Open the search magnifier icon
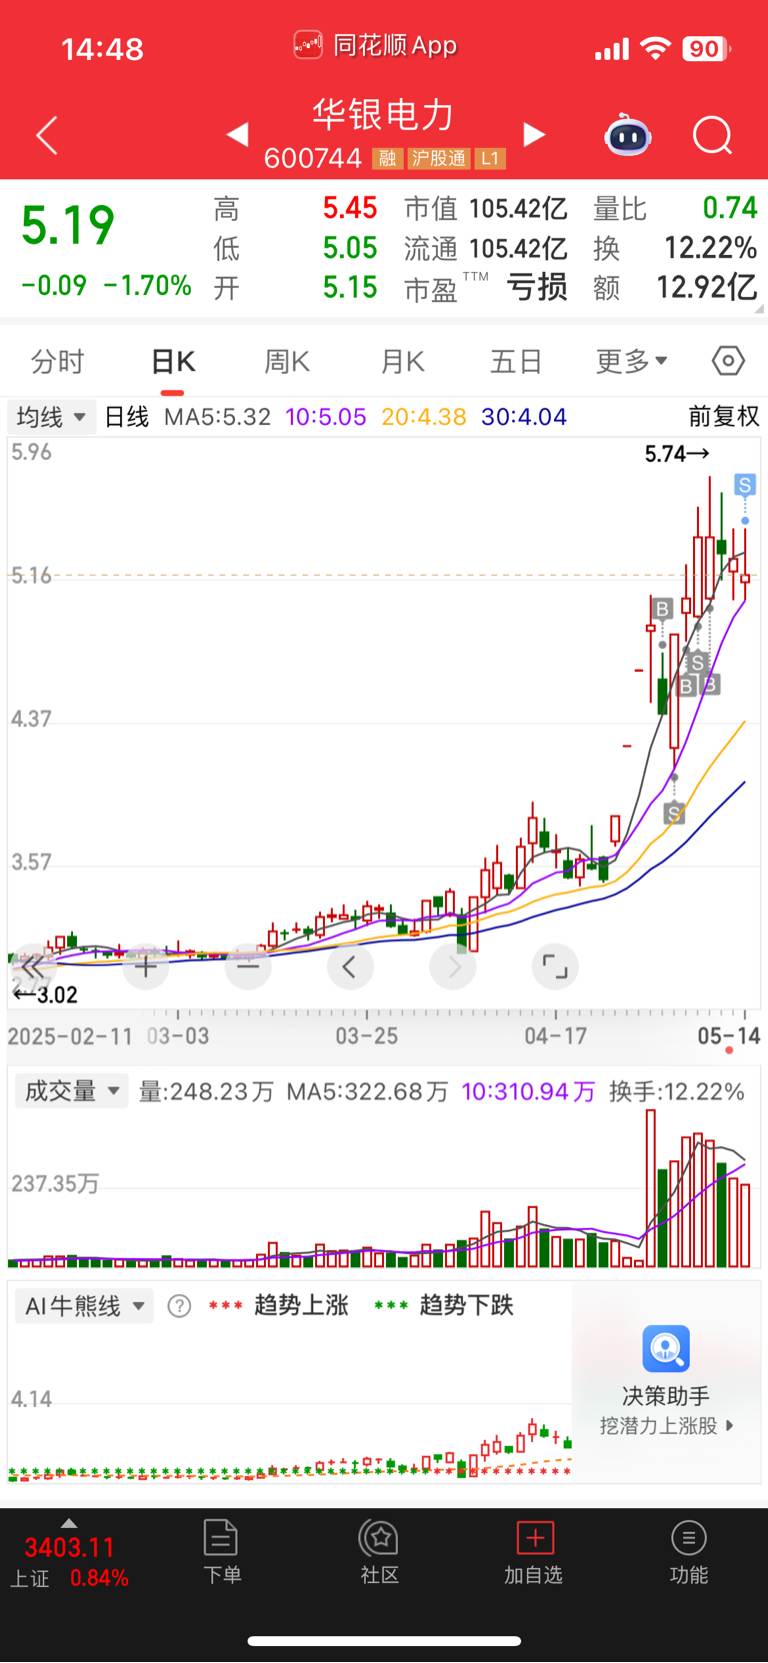This screenshot has height=1663, width=768. point(713,135)
